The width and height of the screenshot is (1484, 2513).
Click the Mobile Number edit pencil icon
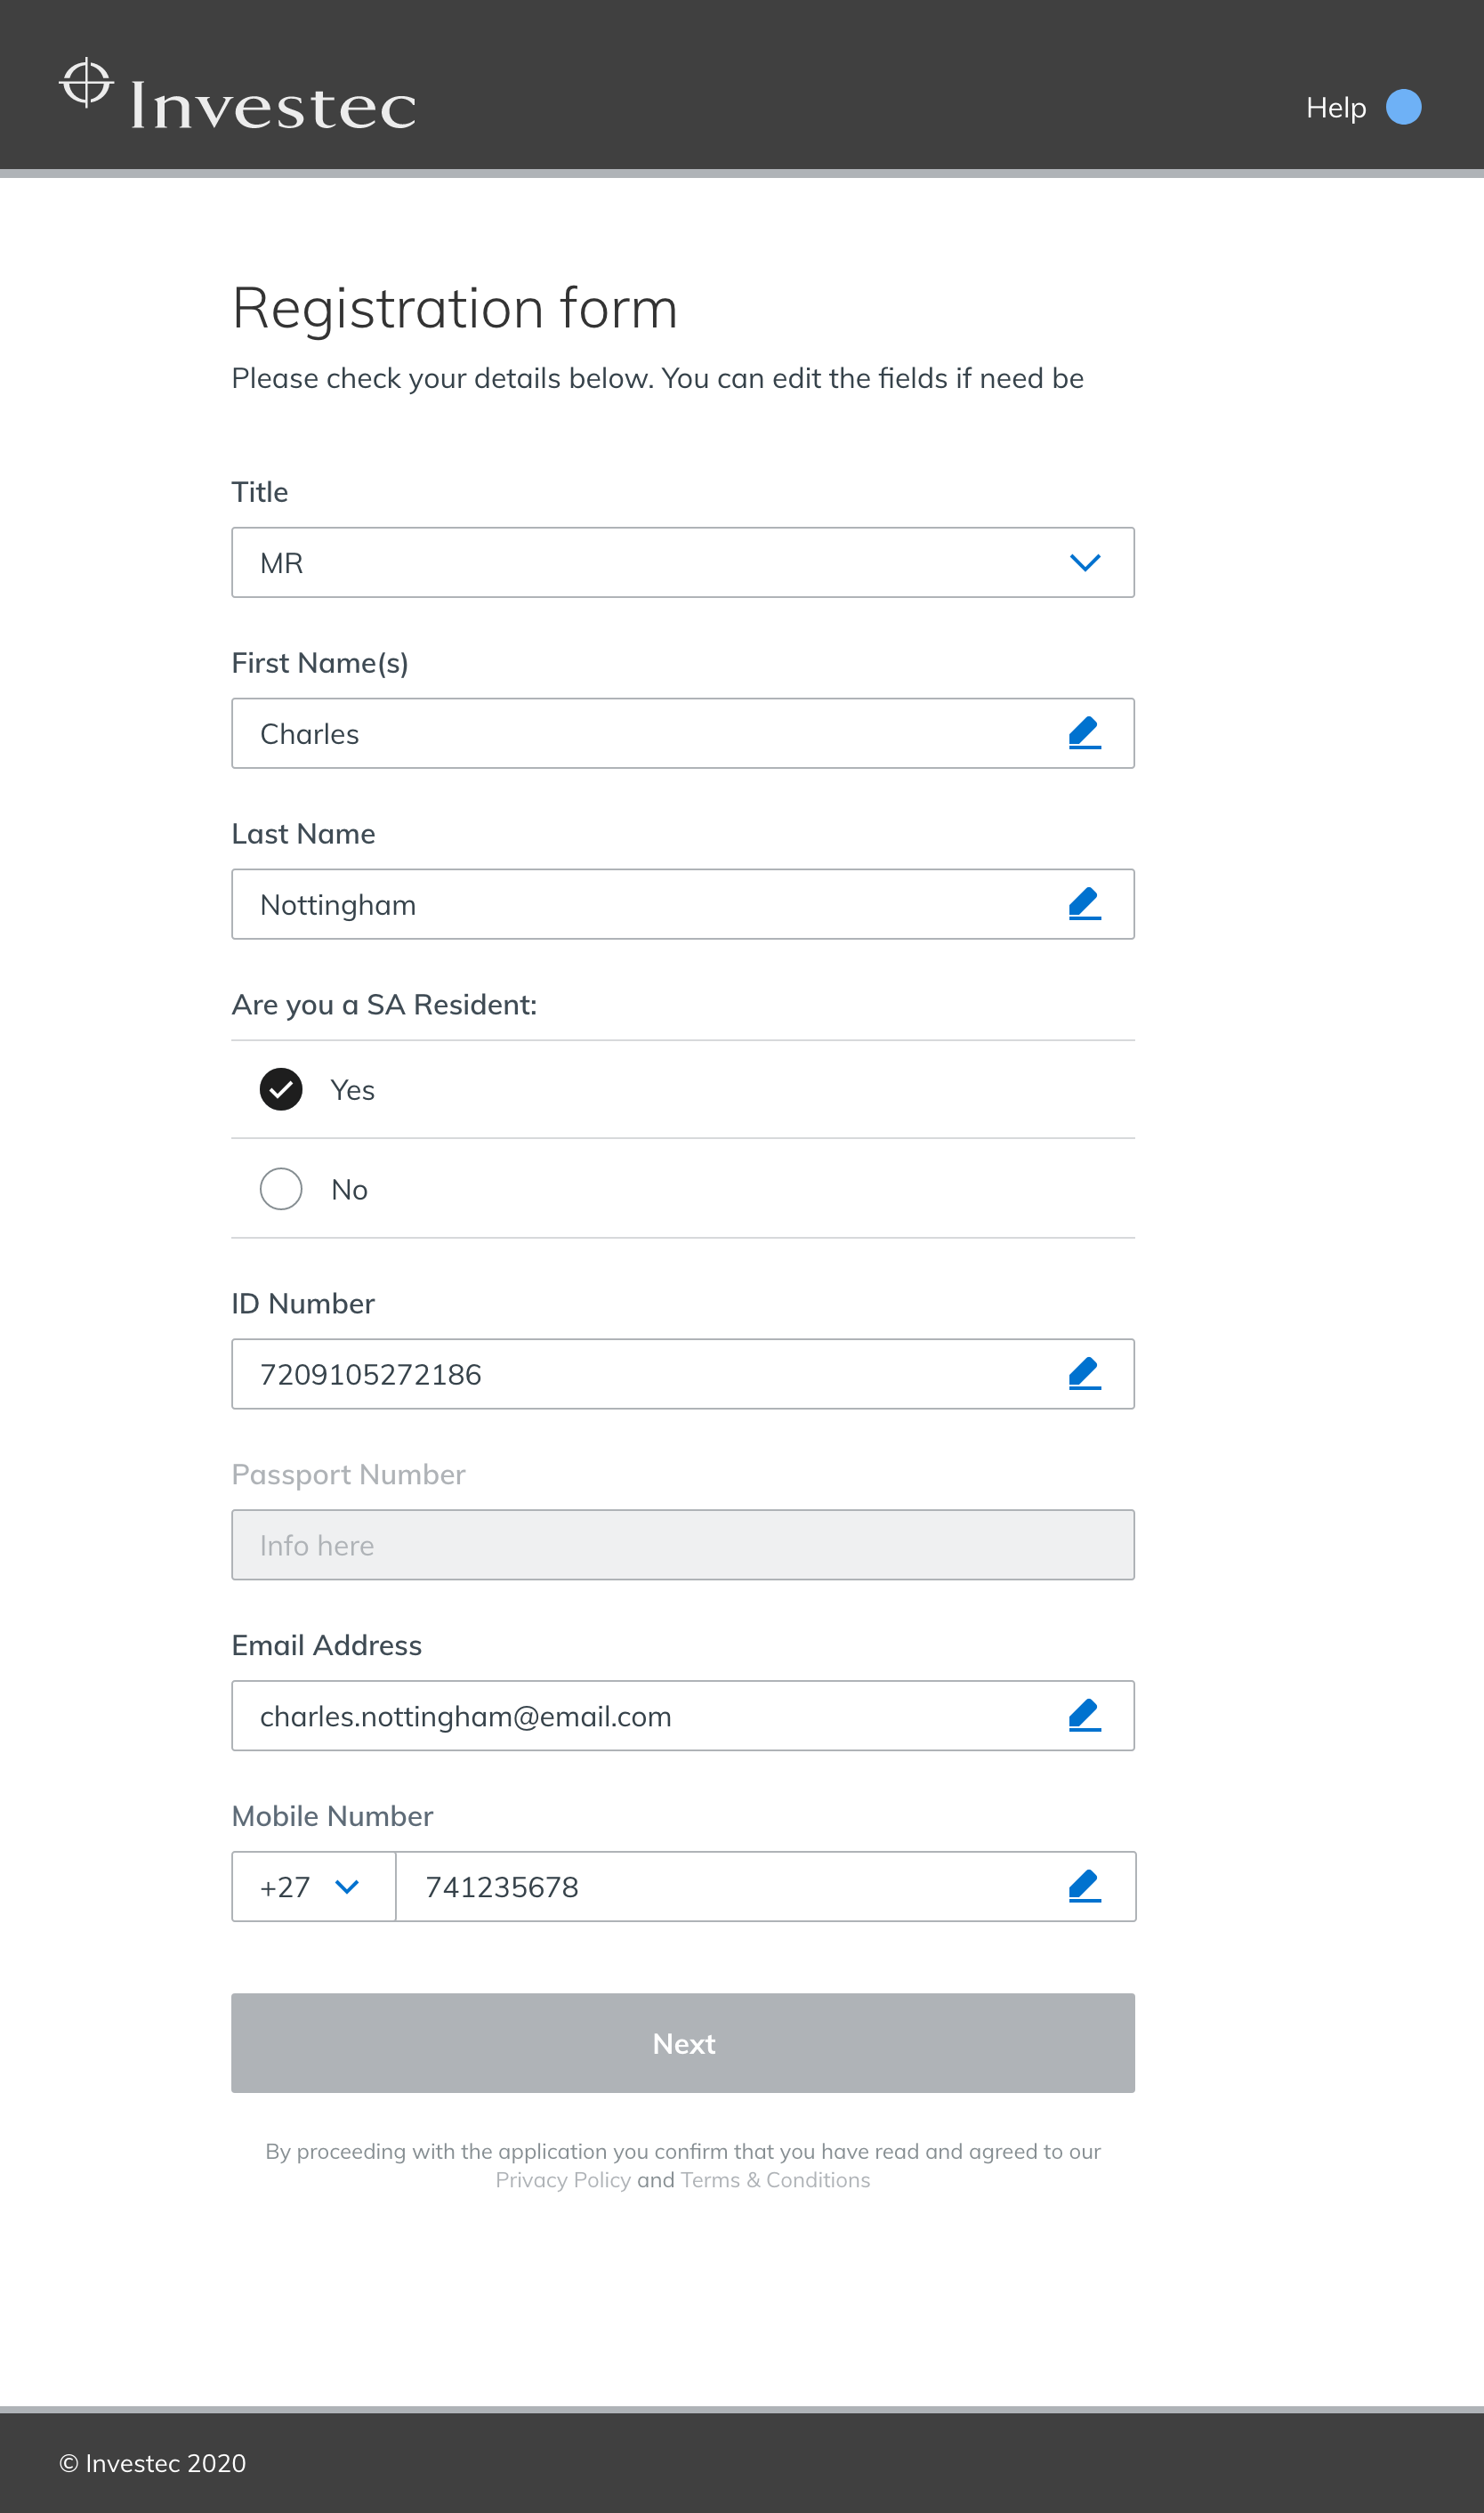pos(1084,1887)
